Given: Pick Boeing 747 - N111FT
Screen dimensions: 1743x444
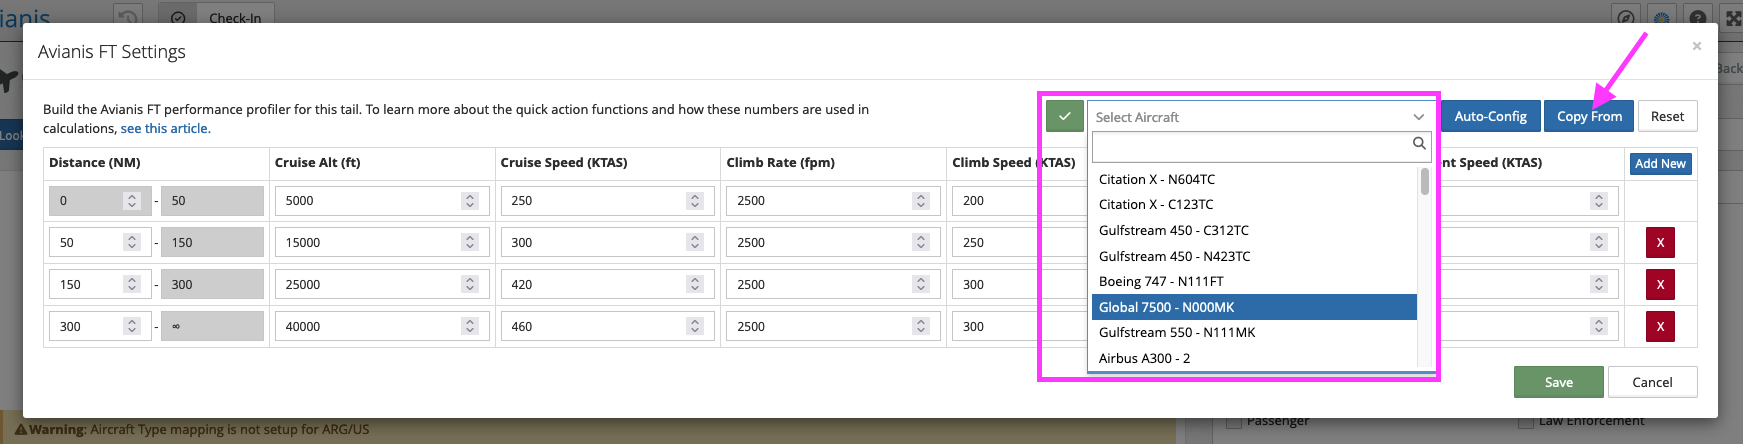Looking at the screenshot, I should pos(1254,281).
